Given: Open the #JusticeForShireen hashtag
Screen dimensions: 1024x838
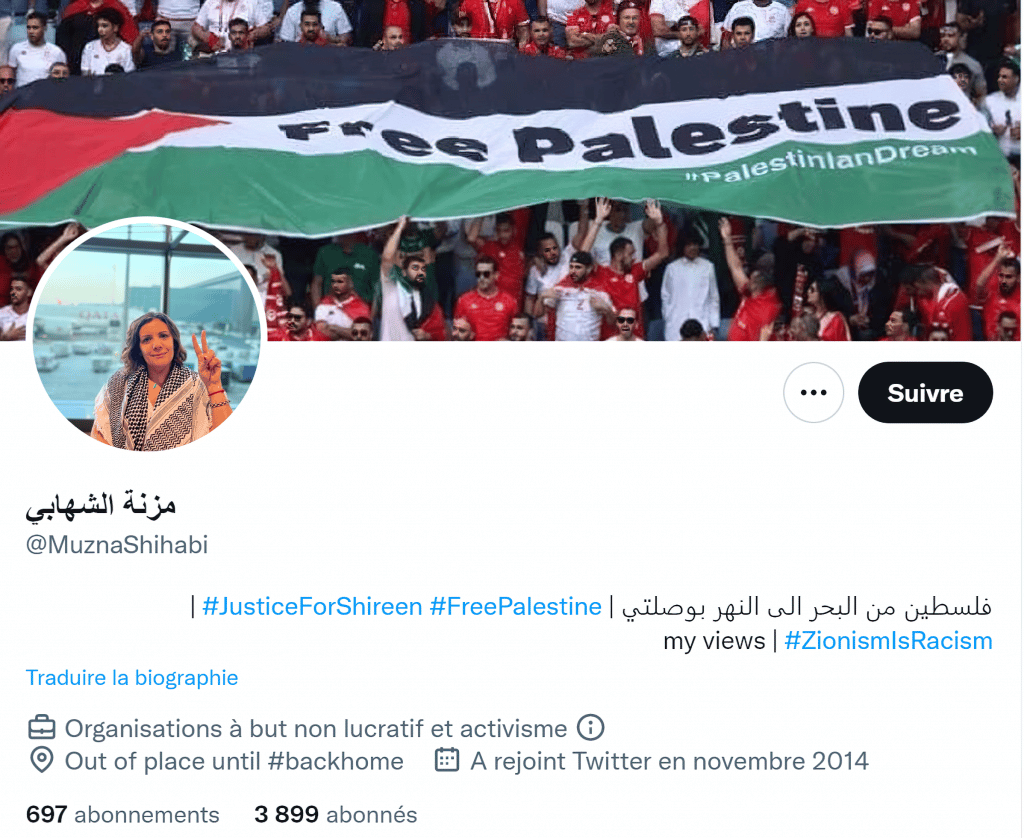Looking at the screenshot, I should coord(312,607).
